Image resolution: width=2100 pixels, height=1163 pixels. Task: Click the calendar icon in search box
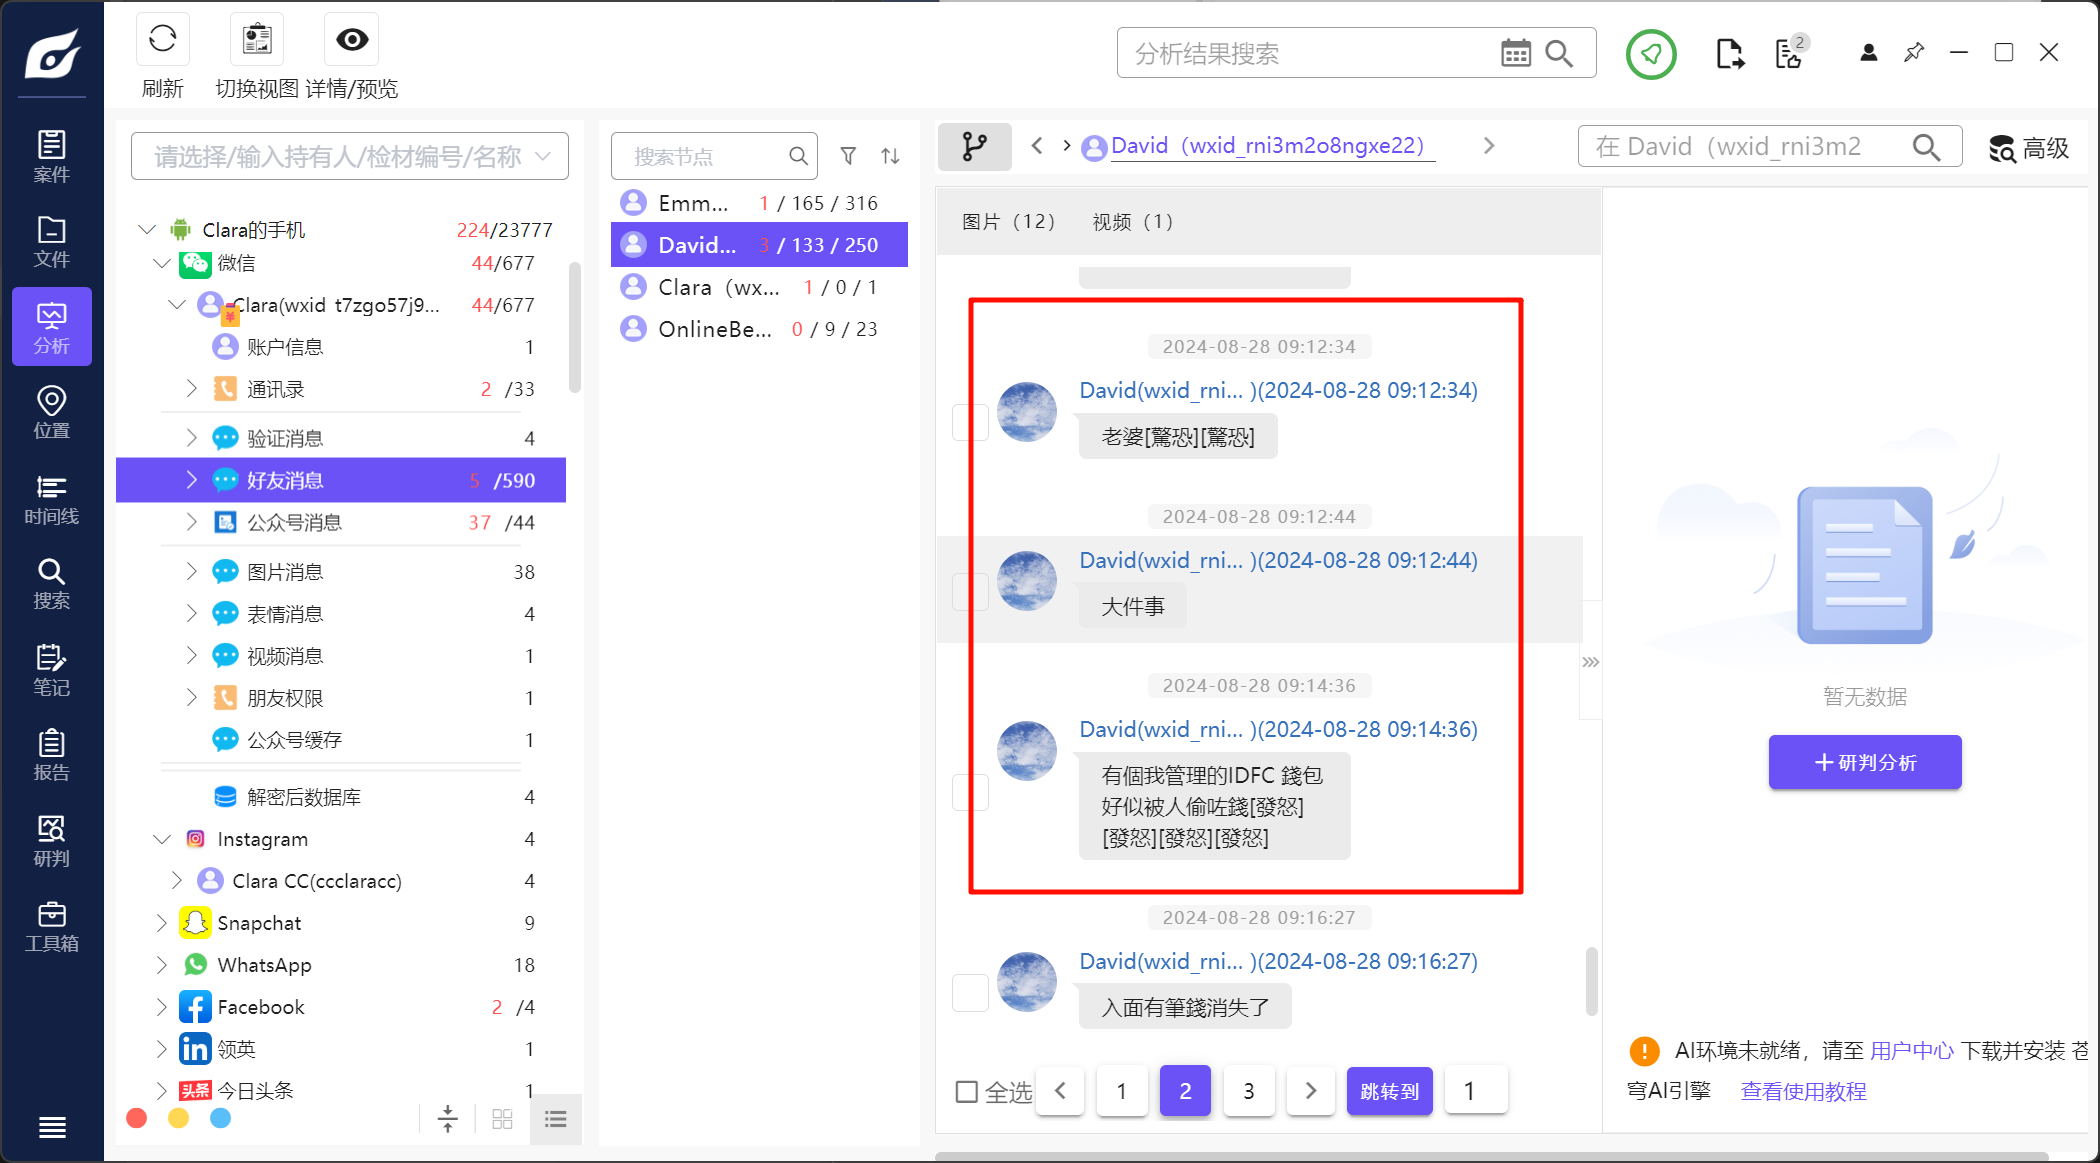[1515, 54]
